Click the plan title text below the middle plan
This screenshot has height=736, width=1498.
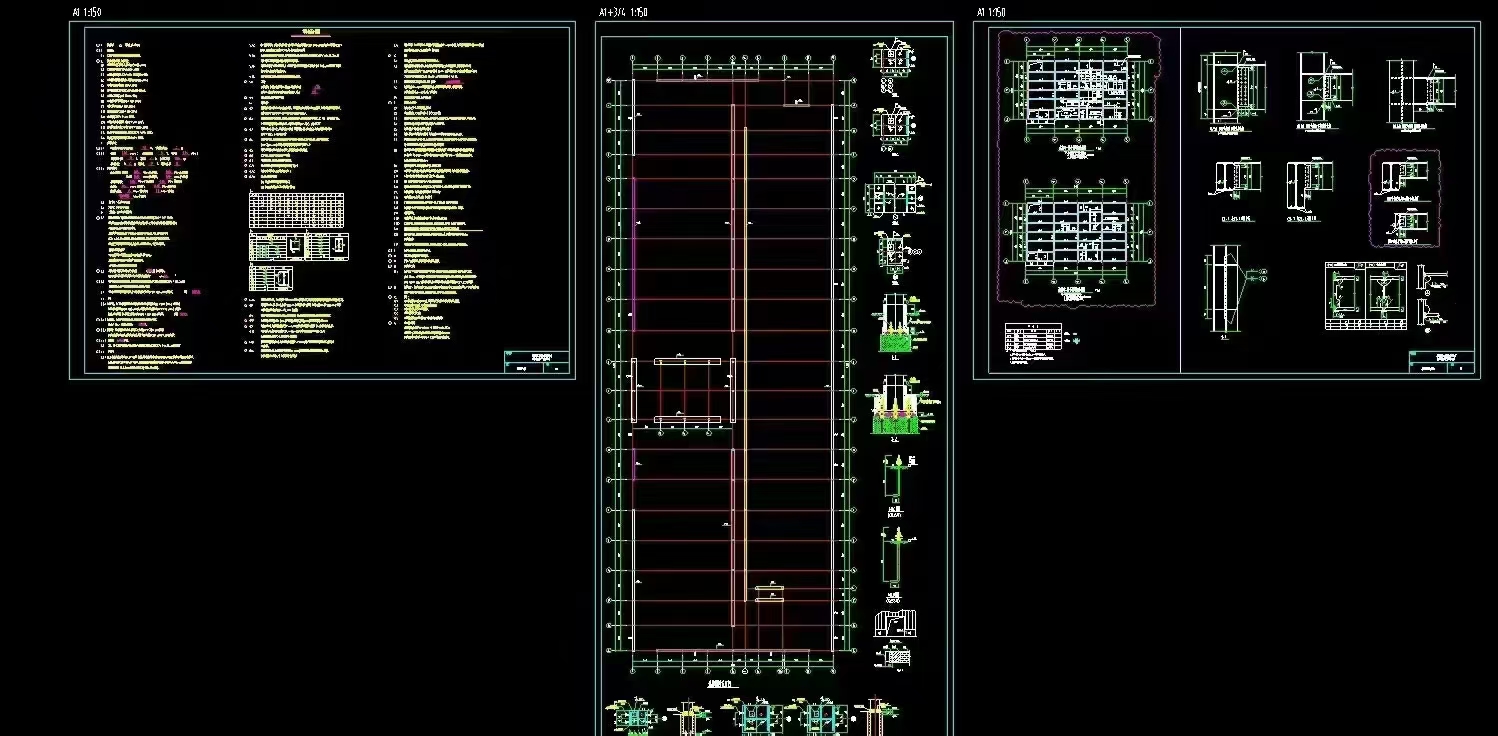click(x=720, y=684)
